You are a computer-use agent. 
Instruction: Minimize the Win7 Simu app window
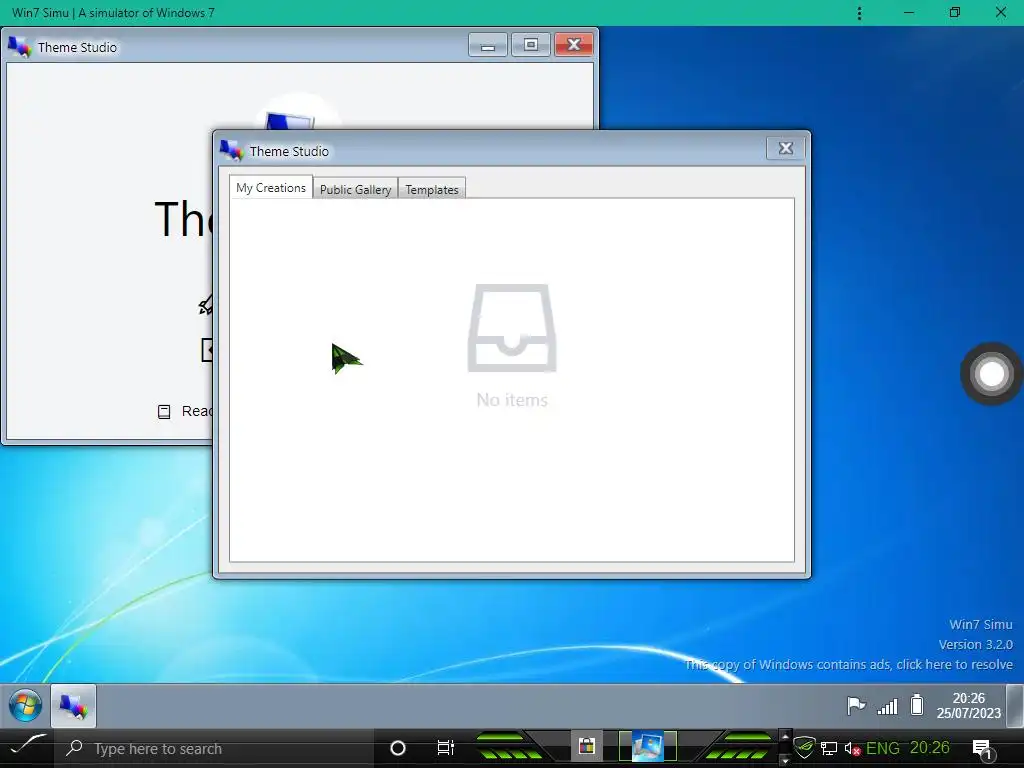[x=908, y=12]
